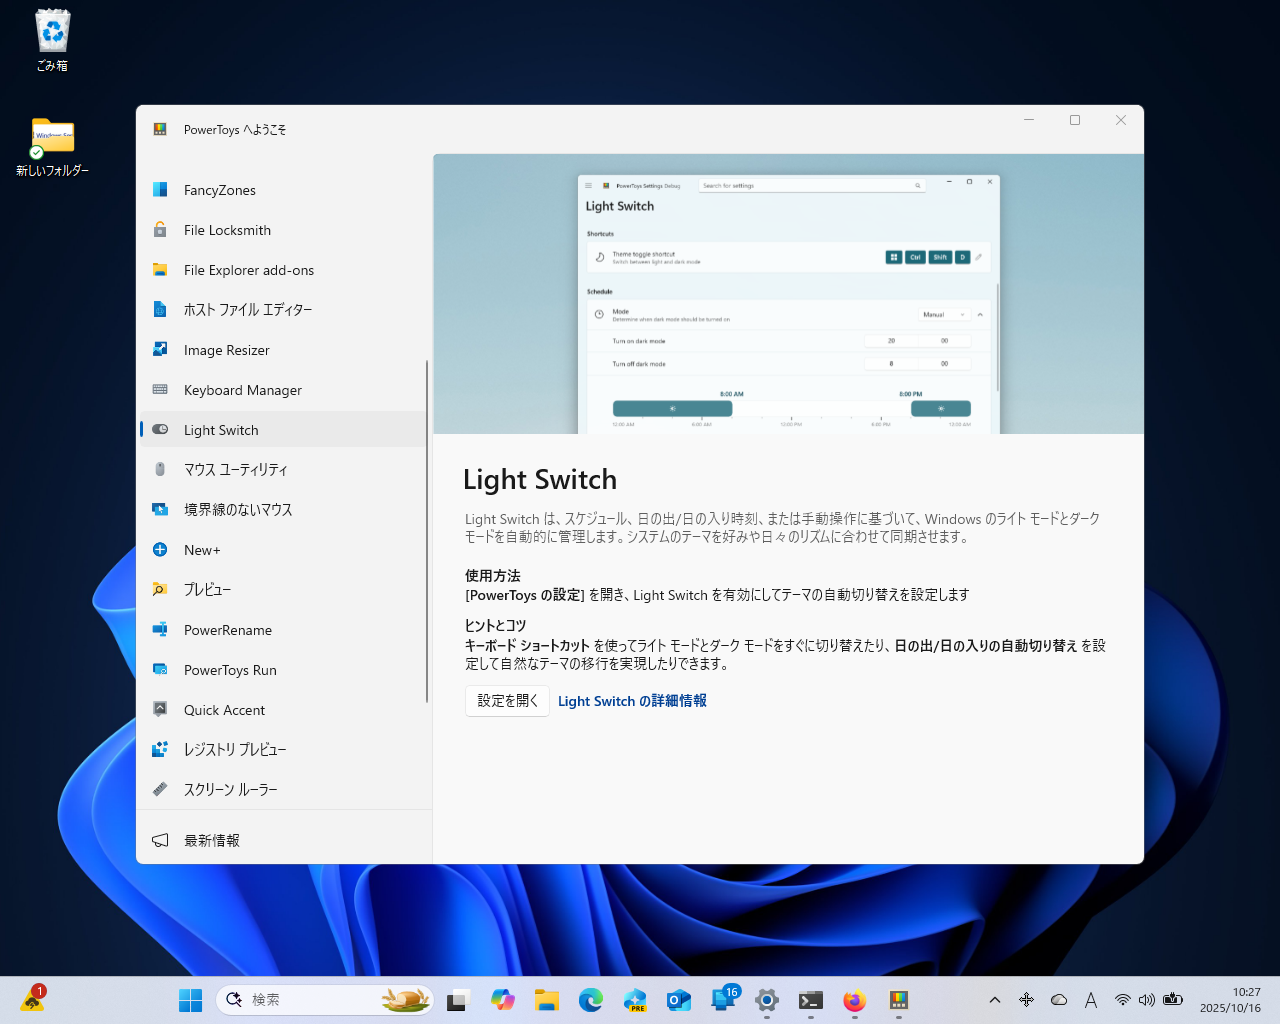Open 最新情報 at sidebar bottom
1280x1024 pixels.
tap(211, 840)
